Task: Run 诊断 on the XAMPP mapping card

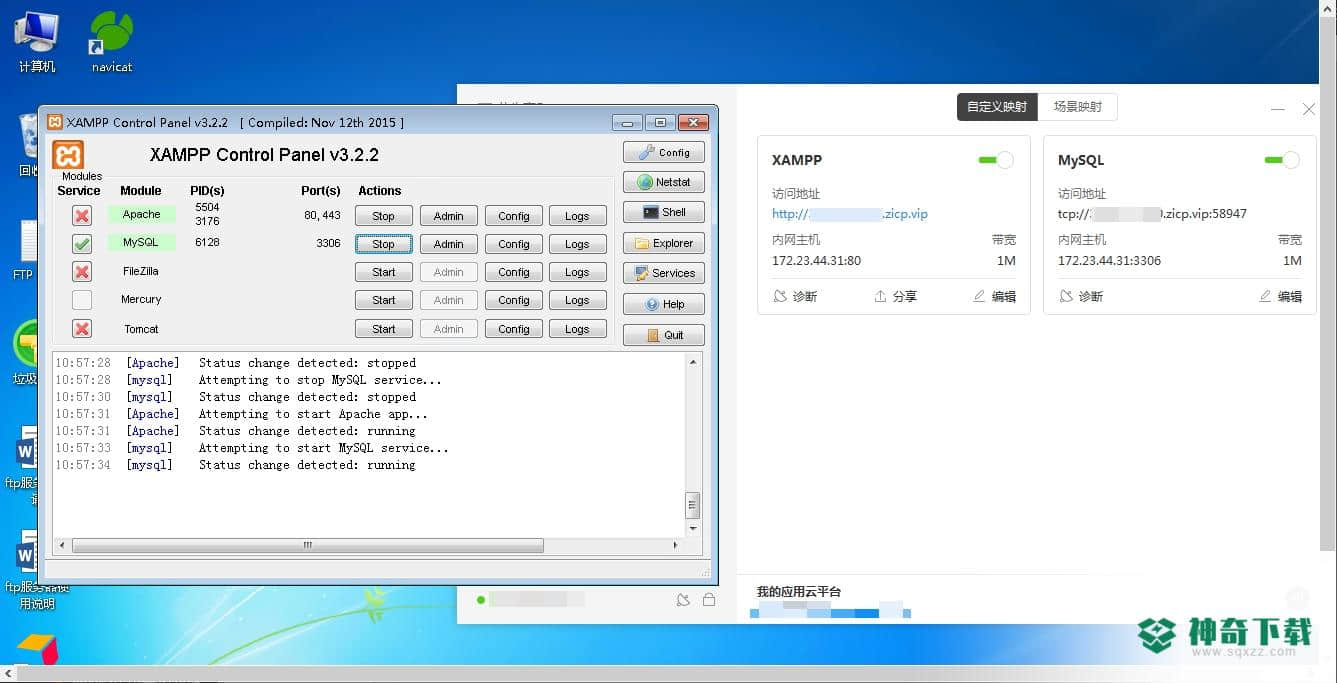Action: coord(795,296)
